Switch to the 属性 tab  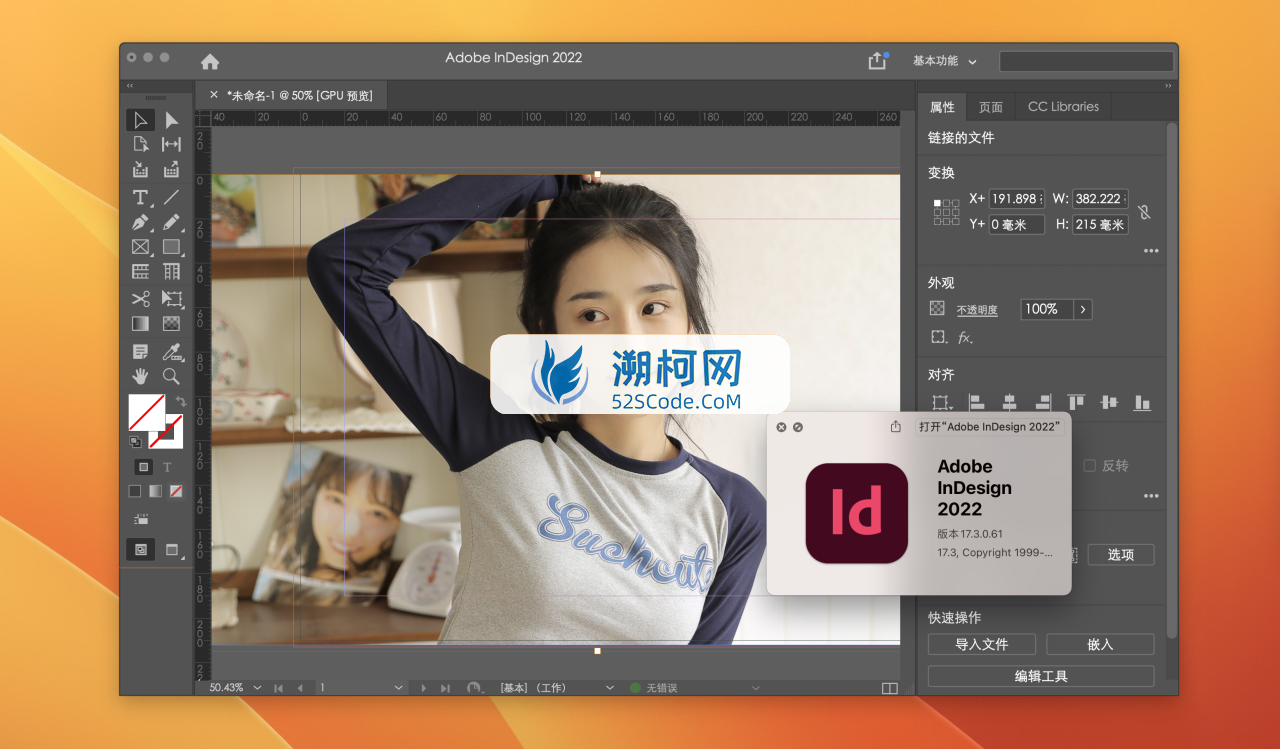942,107
